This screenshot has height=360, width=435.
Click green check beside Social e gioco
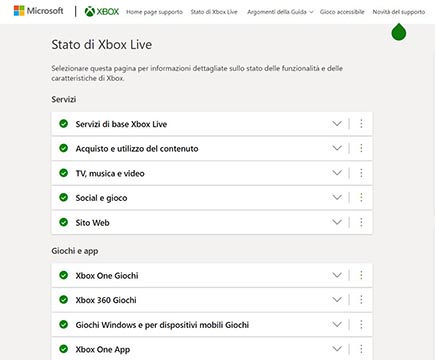pos(63,197)
